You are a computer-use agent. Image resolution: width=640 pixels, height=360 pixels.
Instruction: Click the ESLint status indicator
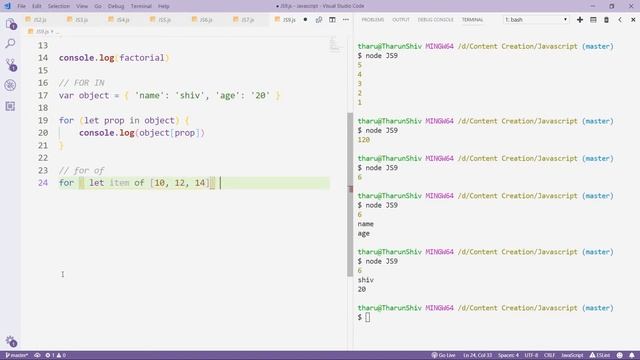click(600, 355)
